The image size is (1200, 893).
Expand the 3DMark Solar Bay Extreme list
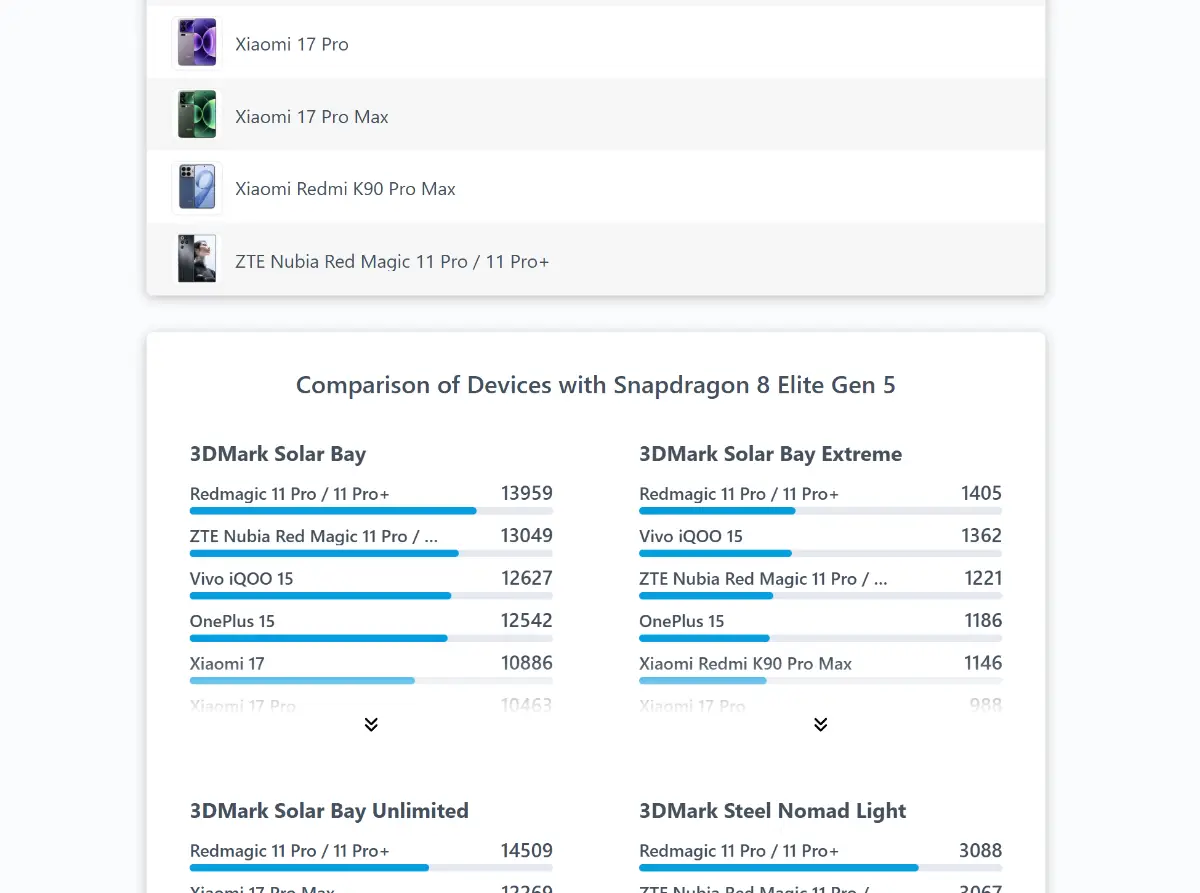click(x=820, y=724)
